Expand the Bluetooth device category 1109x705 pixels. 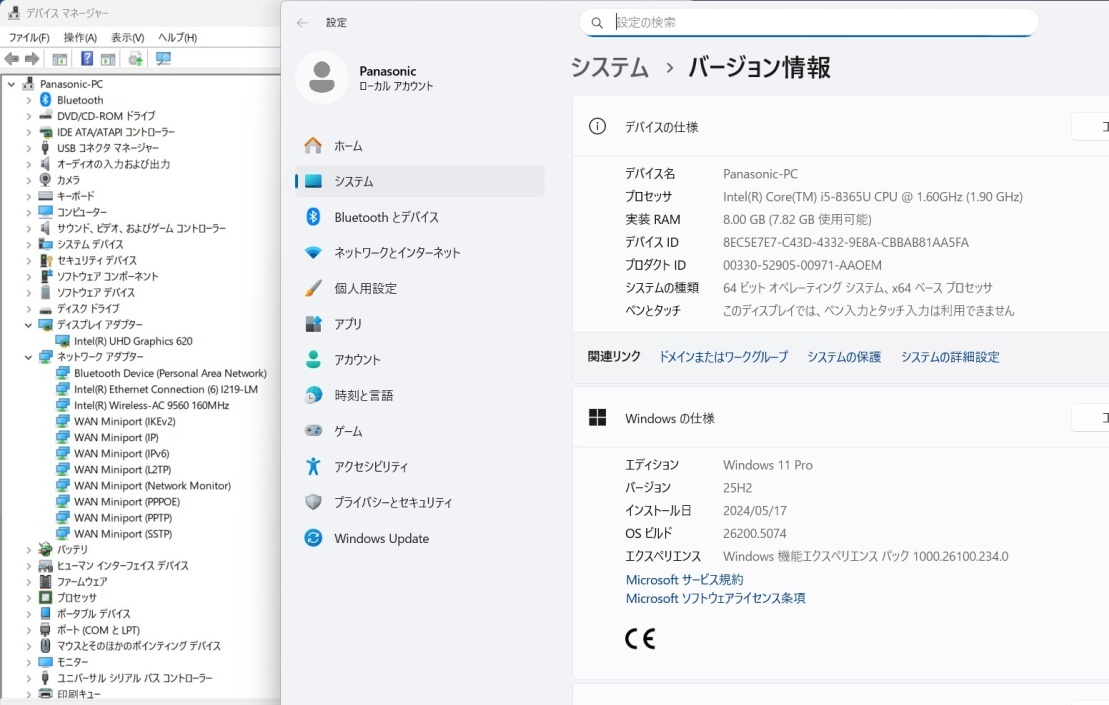(28, 100)
